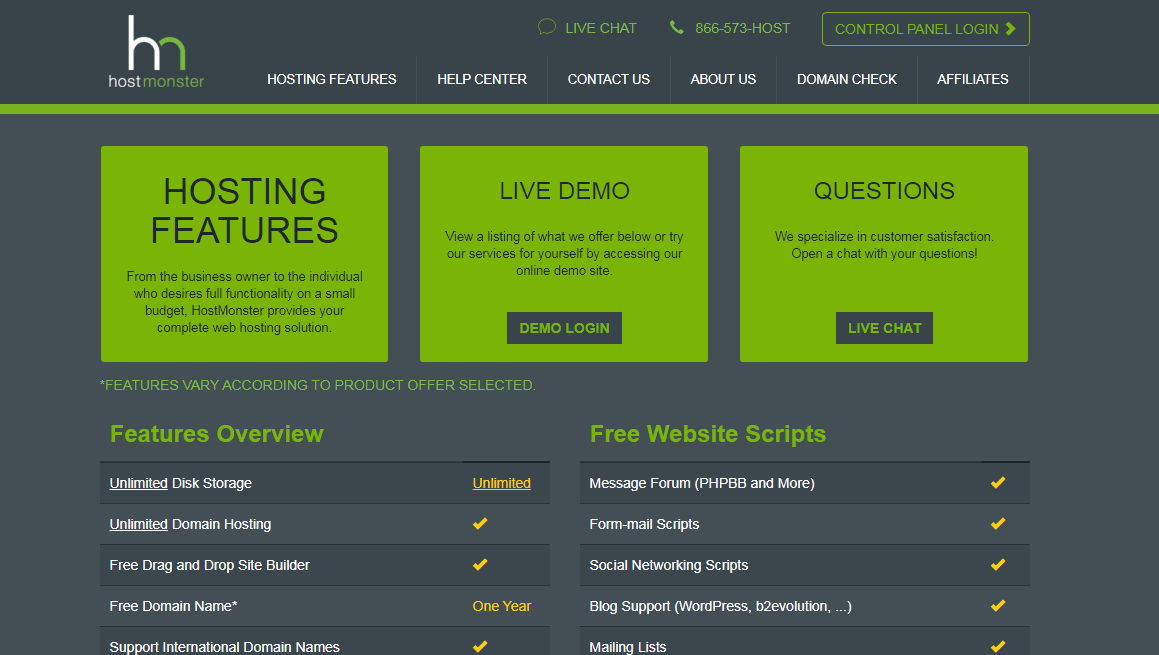Click the arrow chevron inside Control Panel Login

coord(1011,28)
